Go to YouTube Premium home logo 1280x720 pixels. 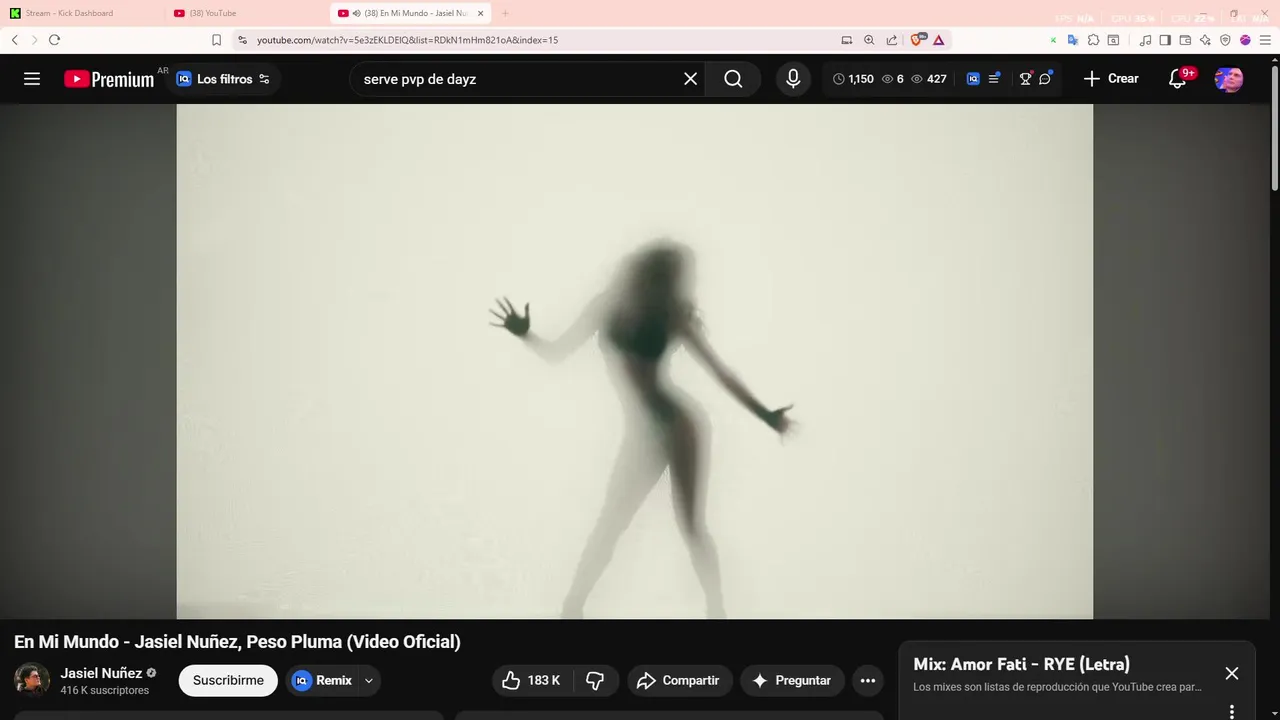pyautogui.click(x=109, y=79)
